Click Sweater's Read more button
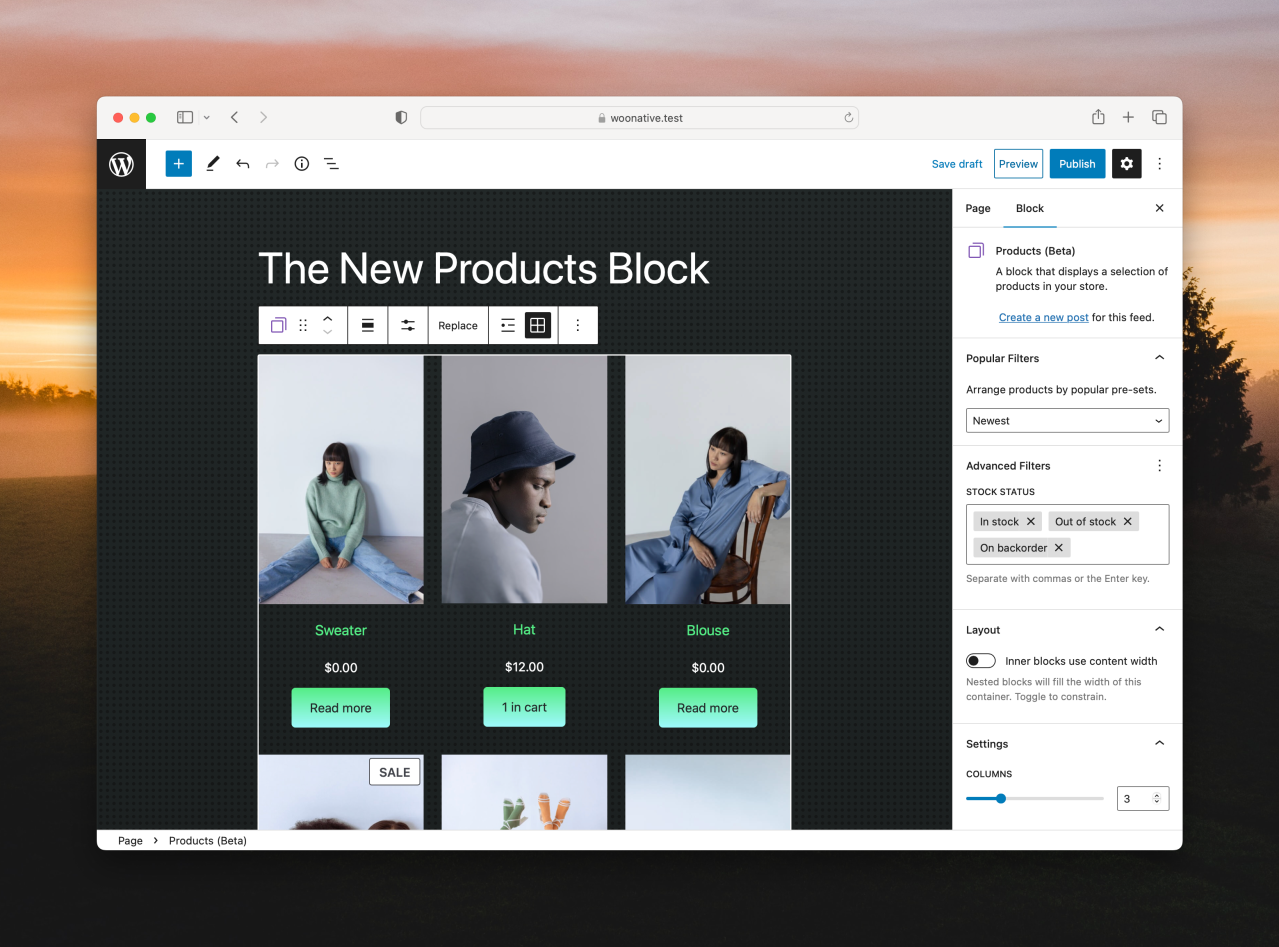This screenshot has height=947, width=1279. click(341, 708)
